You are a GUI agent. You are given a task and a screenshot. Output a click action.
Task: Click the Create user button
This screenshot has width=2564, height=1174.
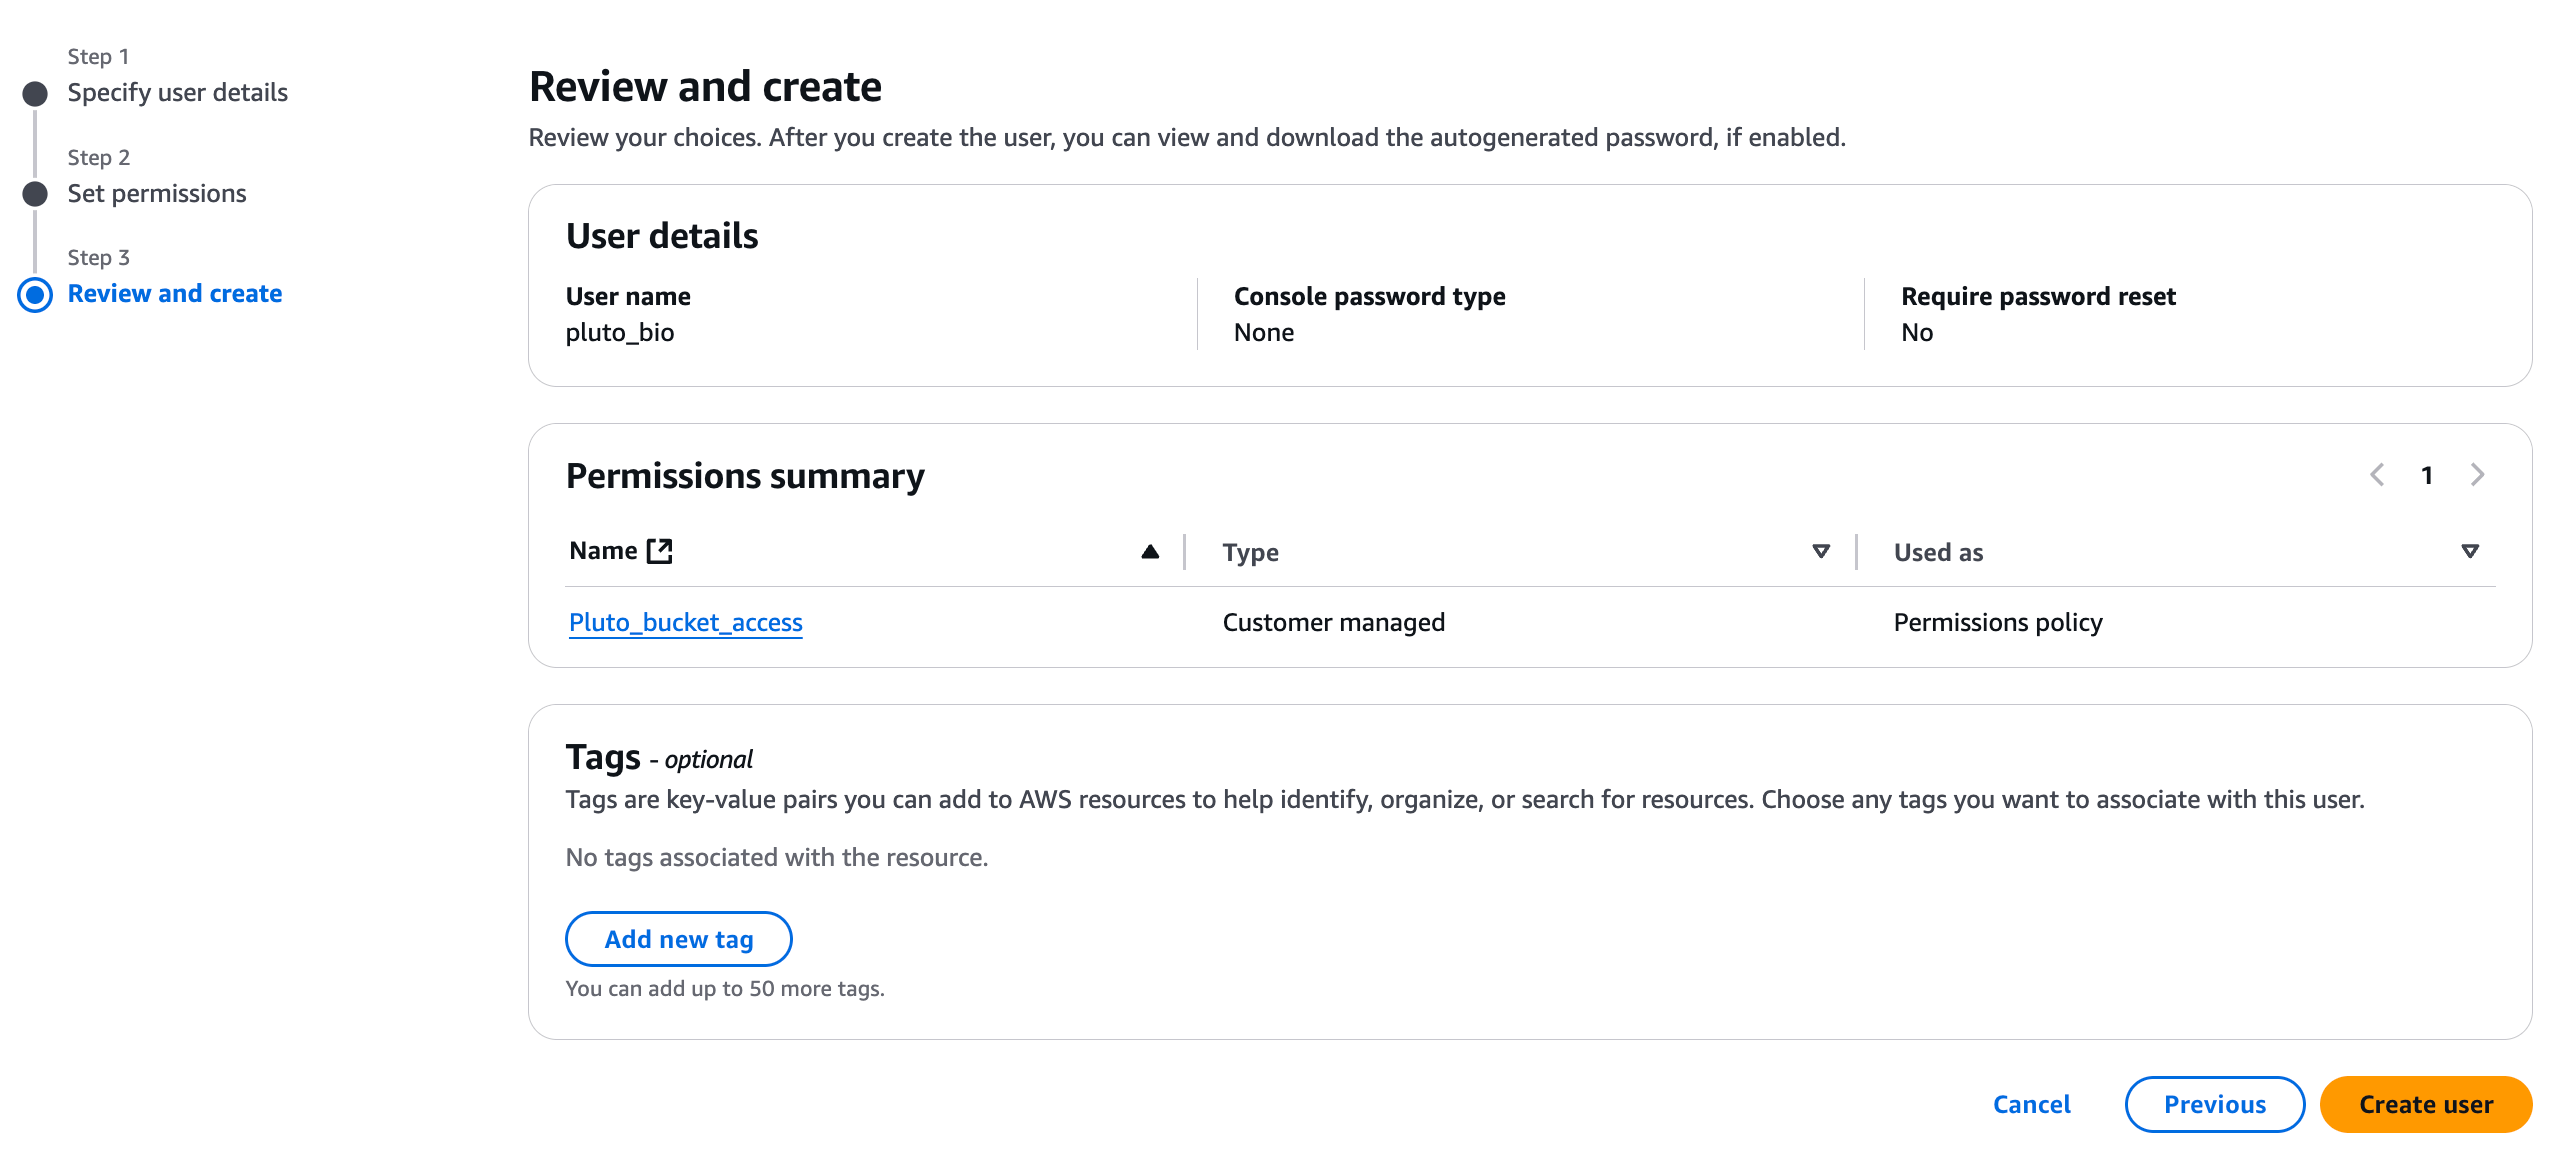pyautogui.click(x=2425, y=1104)
